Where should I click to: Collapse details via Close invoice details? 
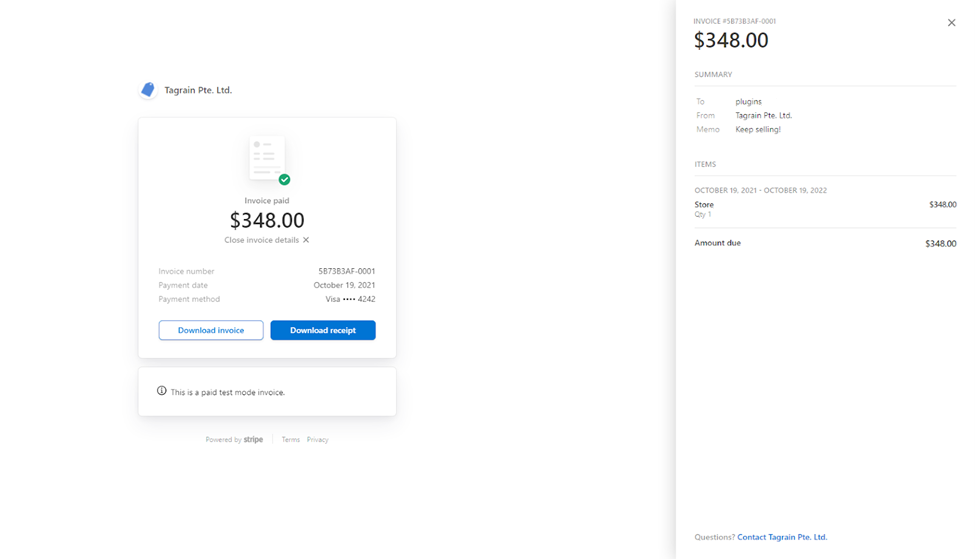point(267,240)
